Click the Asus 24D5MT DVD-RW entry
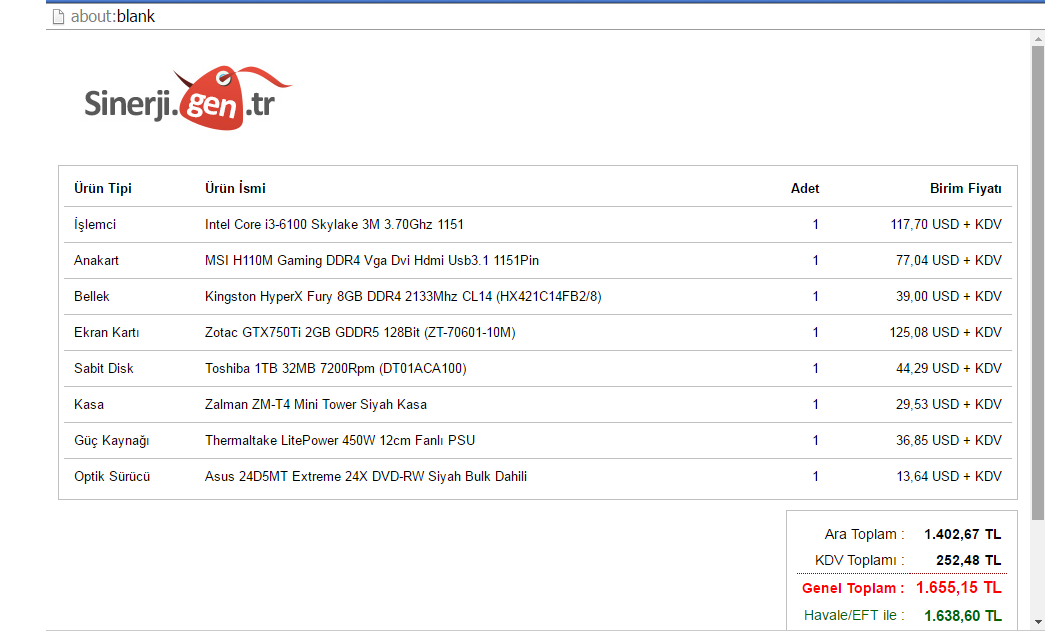 pos(365,476)
